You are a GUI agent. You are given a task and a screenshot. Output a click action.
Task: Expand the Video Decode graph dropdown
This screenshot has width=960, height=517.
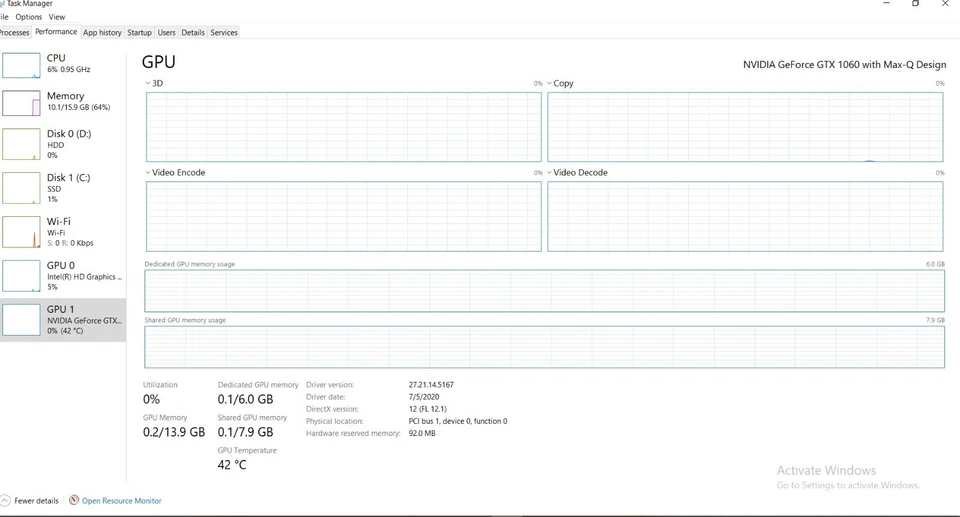coord(550,173)
